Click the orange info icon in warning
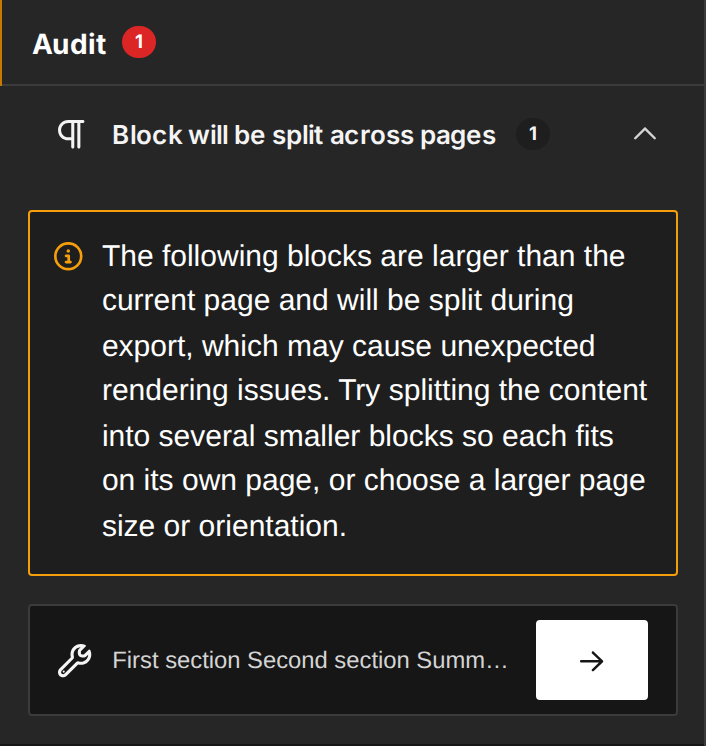 68,256
